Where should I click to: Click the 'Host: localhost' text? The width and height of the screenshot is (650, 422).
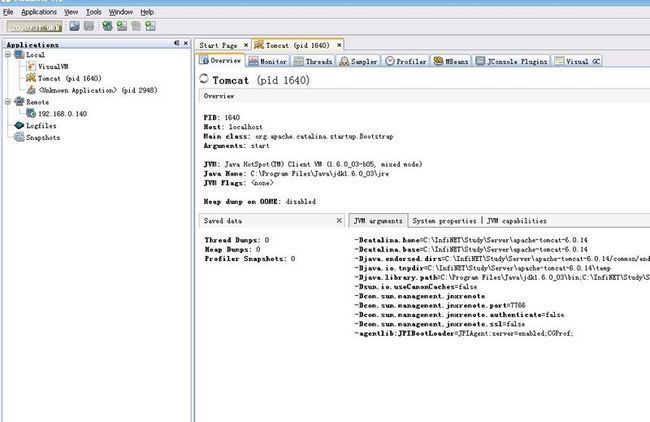coord(233,127)
